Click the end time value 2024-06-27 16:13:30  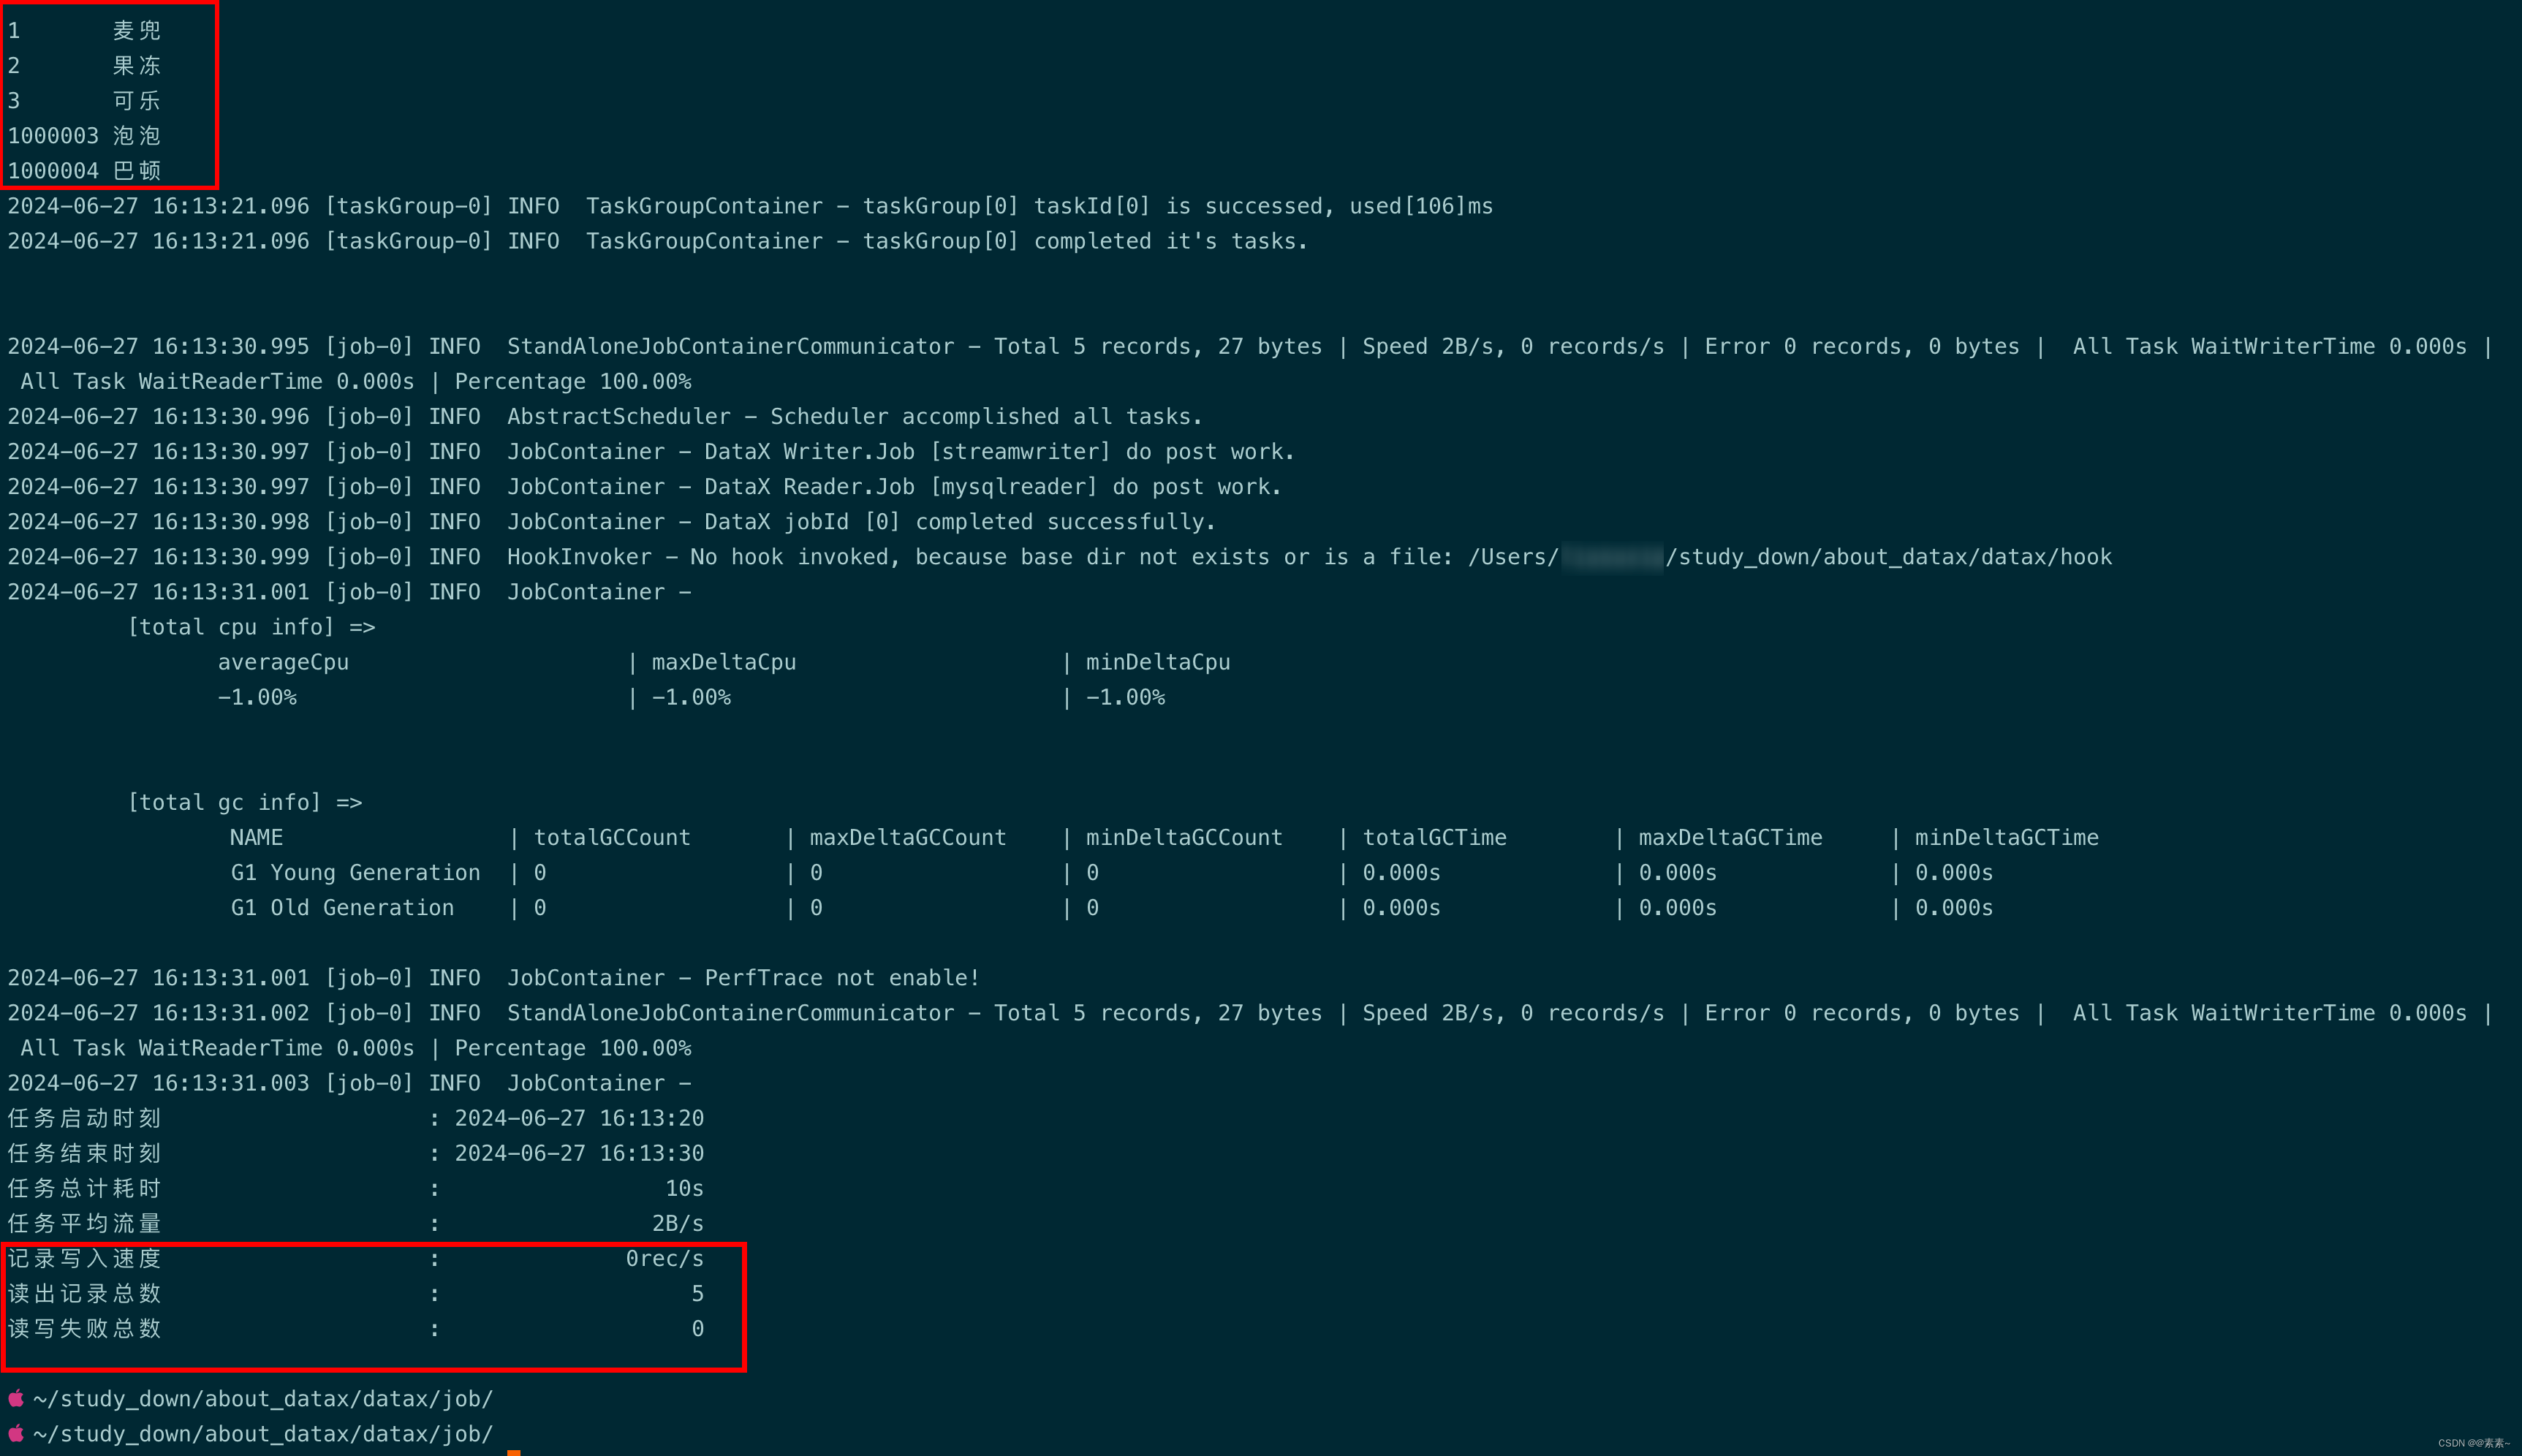579,1153
